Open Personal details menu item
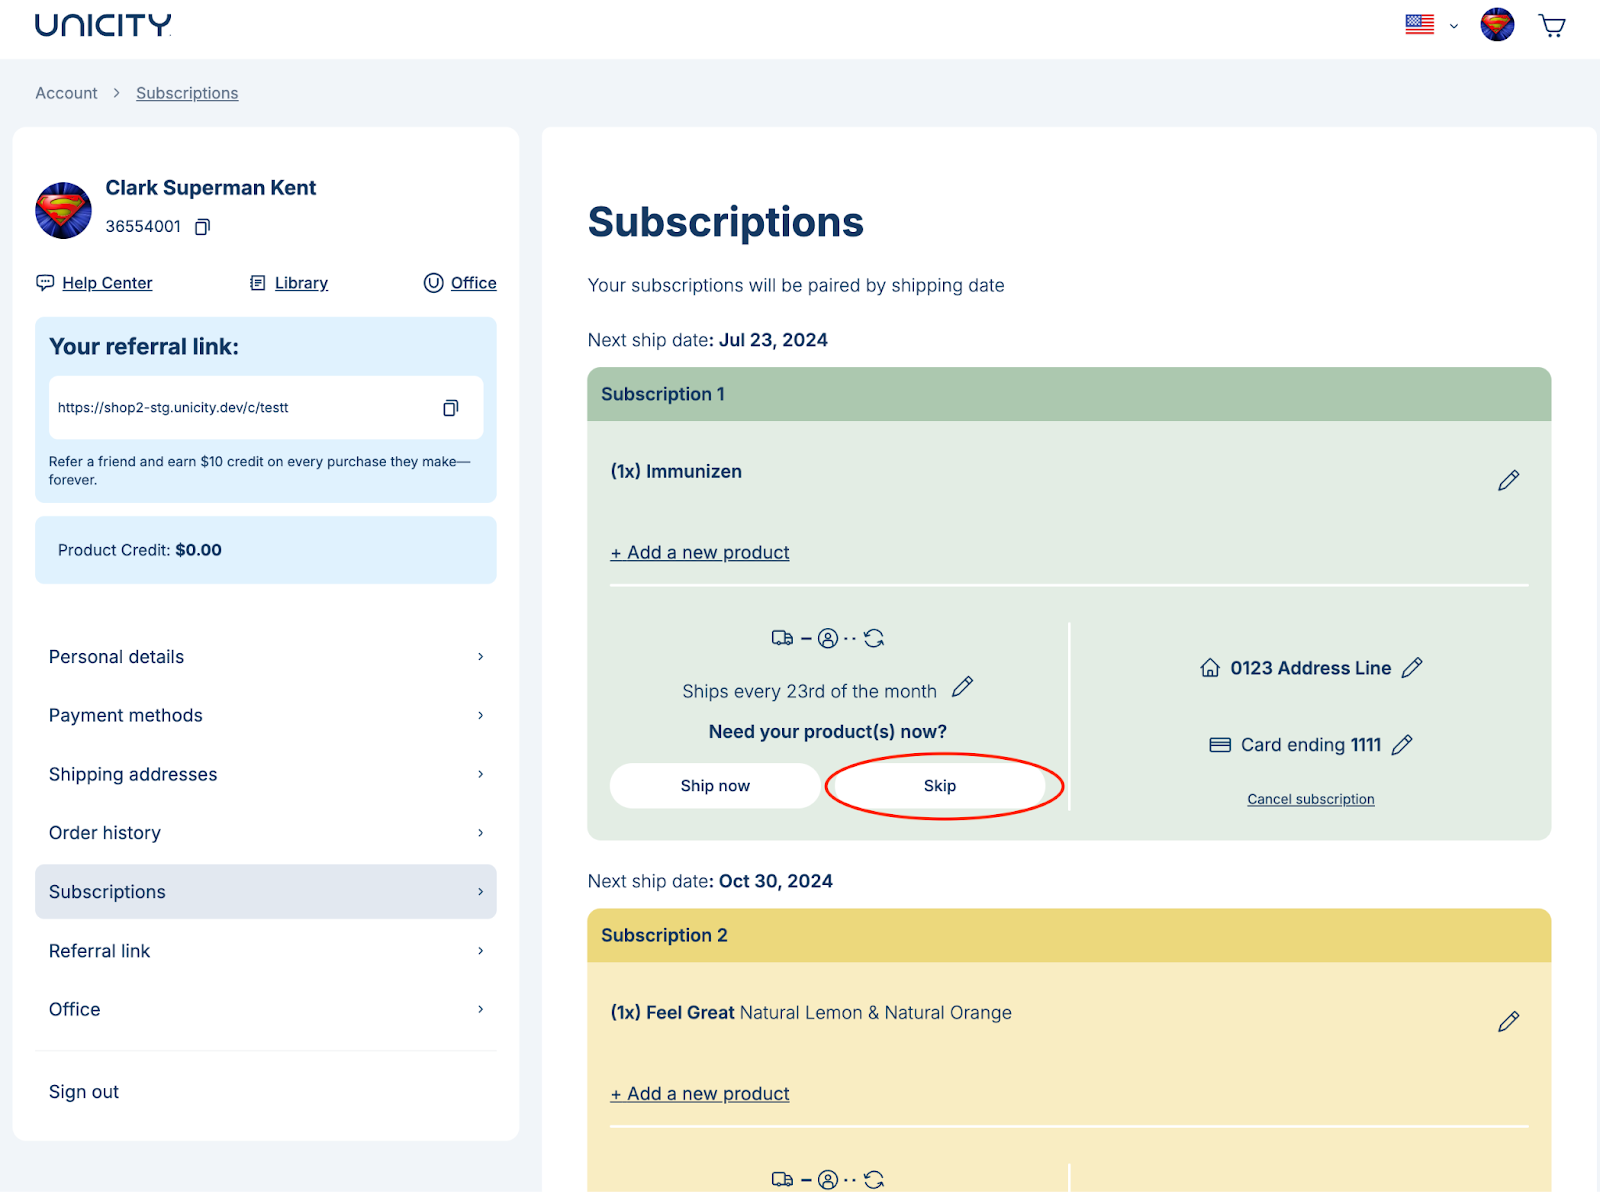 point(266,657)
